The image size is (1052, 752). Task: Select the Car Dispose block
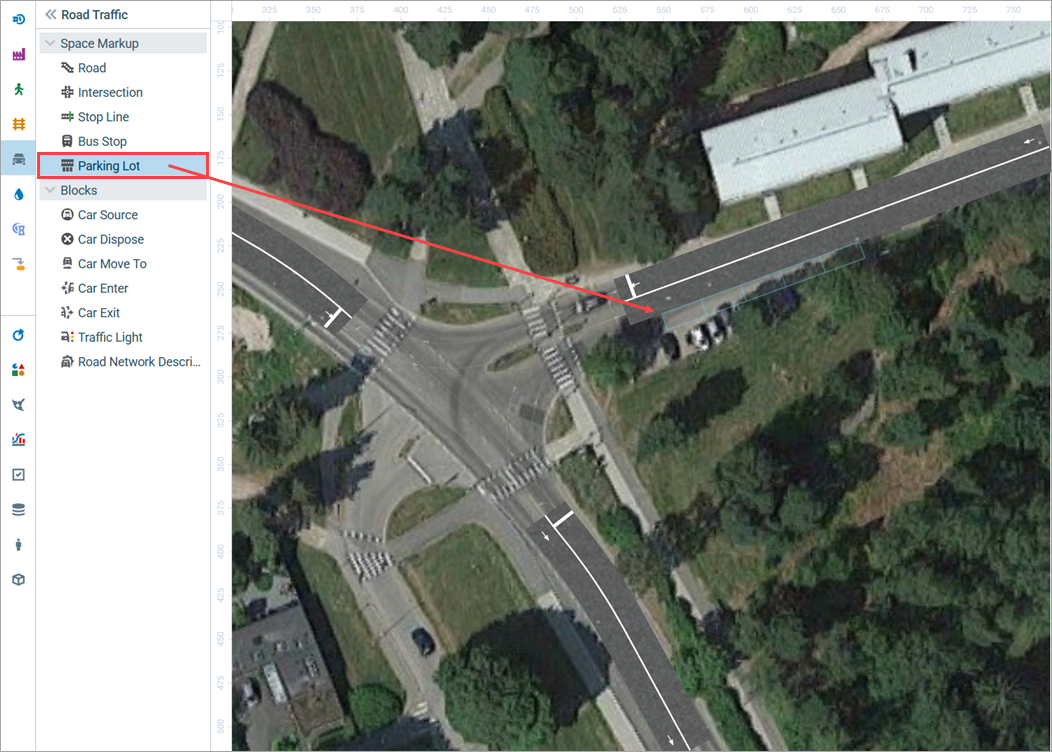tap(102, 239)
